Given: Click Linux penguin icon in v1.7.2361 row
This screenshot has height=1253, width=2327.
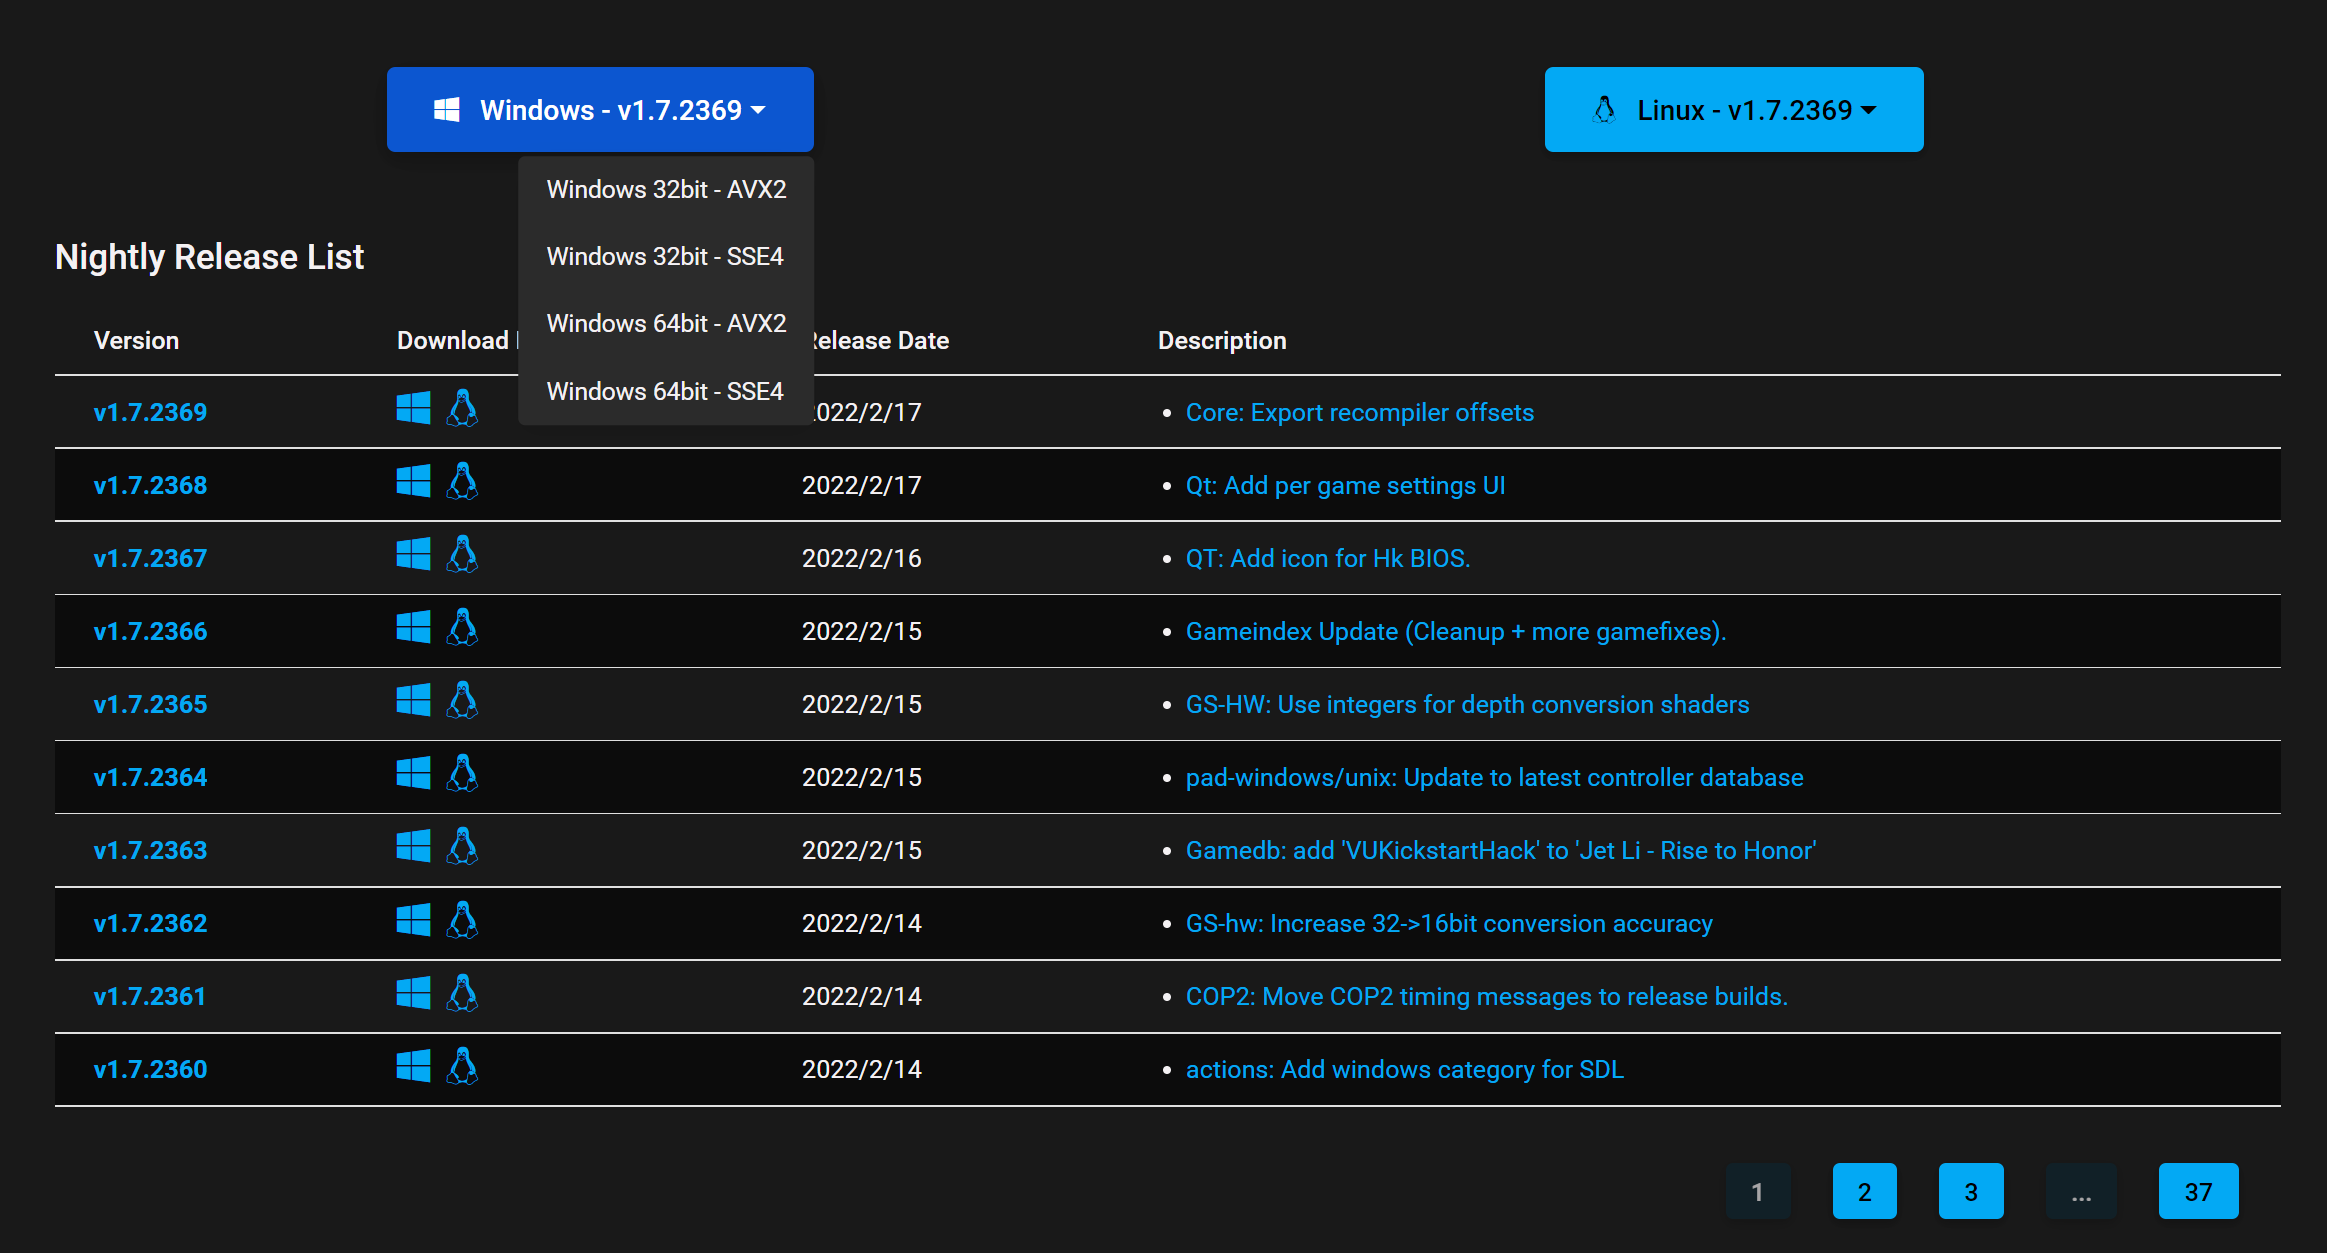Looking at the screenshot, I should 462,992.
